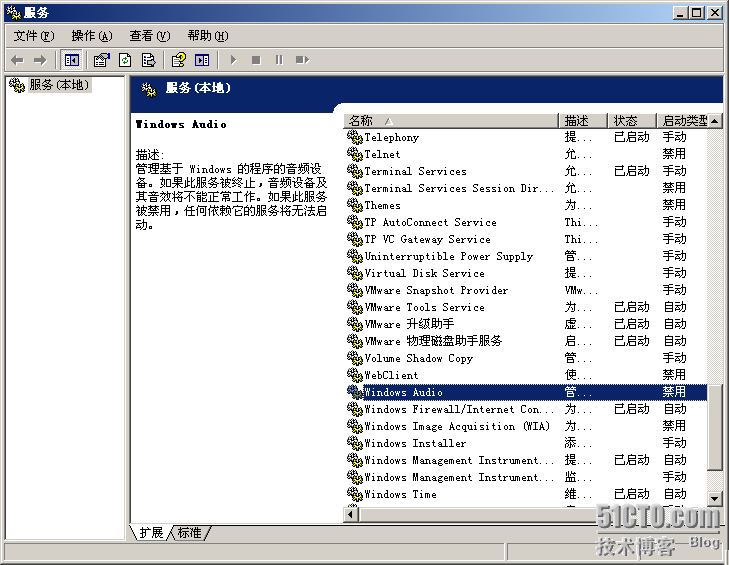Click the 禁用 startup type for Windows Audio
Screen dimensions: 729x565
coord(674,392)
